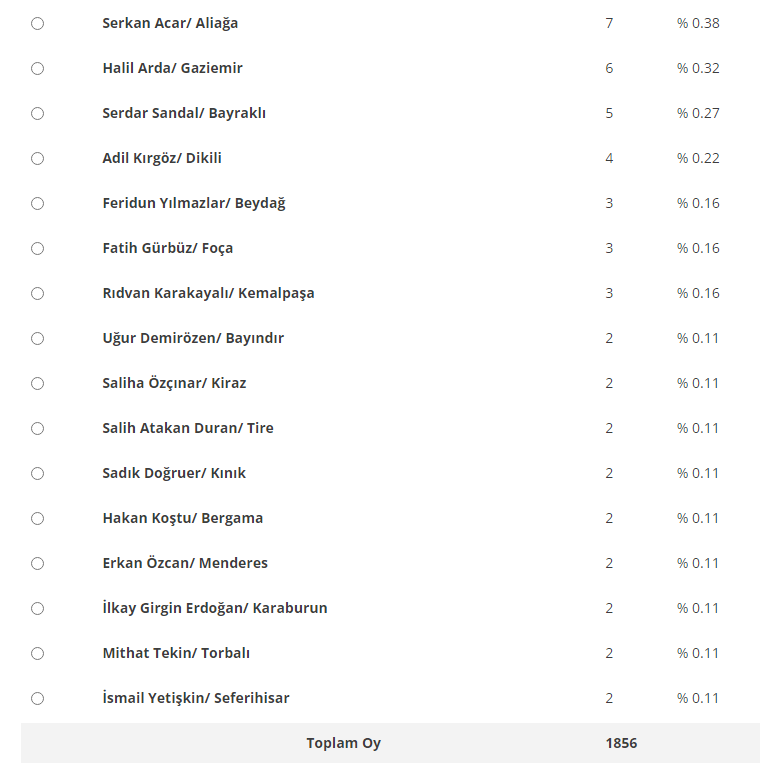Select the Serkan Acar/ Aliağa radio button
Viewport: 772px width, 772px height.
[x=38, y=24]
